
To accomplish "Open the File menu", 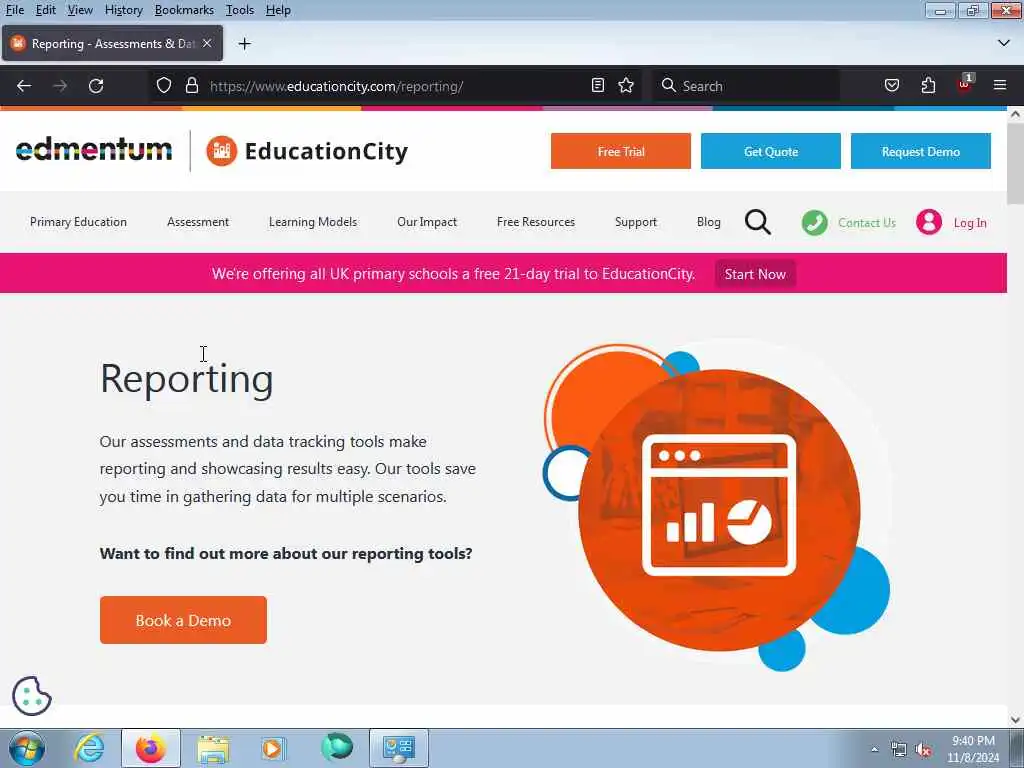I will pyautogui.click(x=14, y=10).
